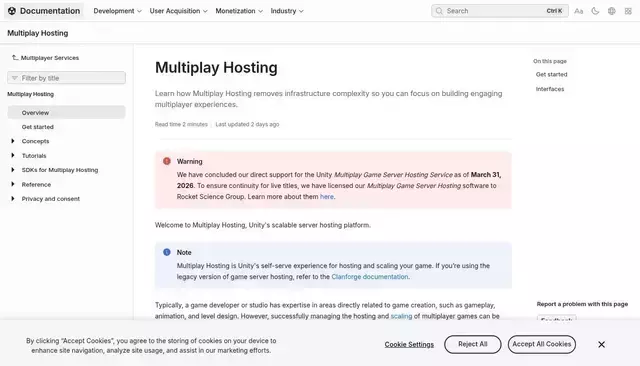Expand the Concepts tree arrow

[13, 141]
